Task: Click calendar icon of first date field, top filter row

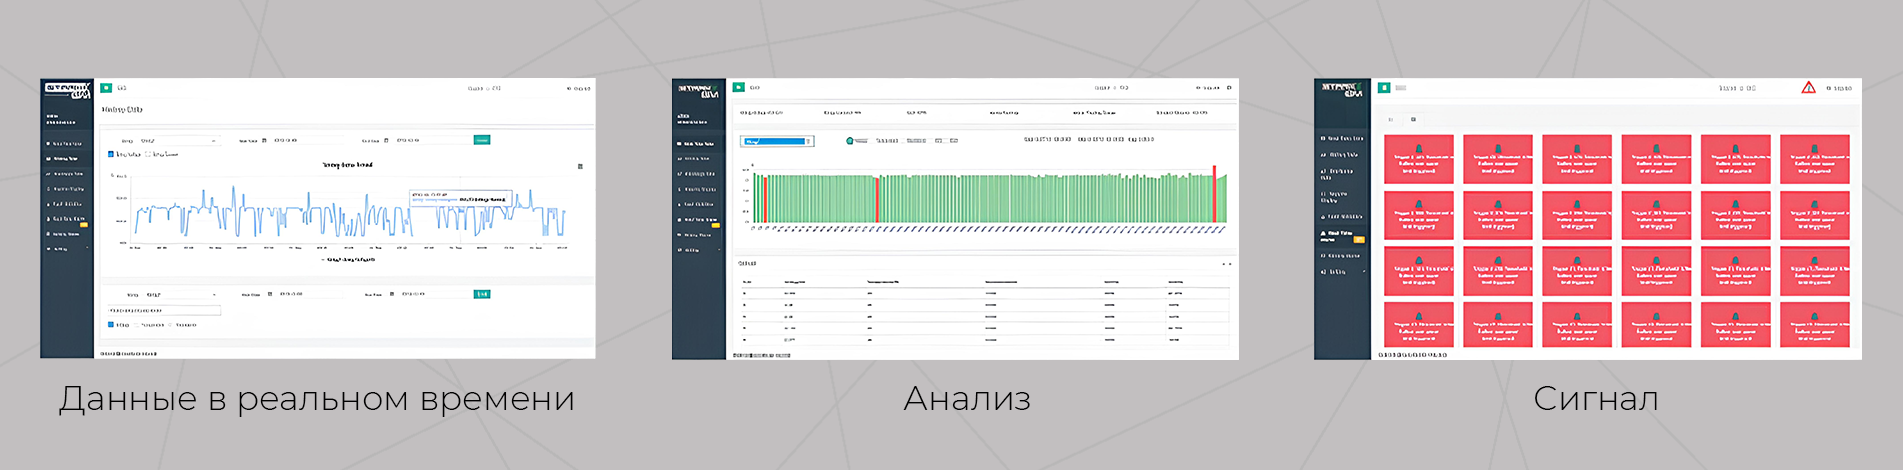Action: 264,141
